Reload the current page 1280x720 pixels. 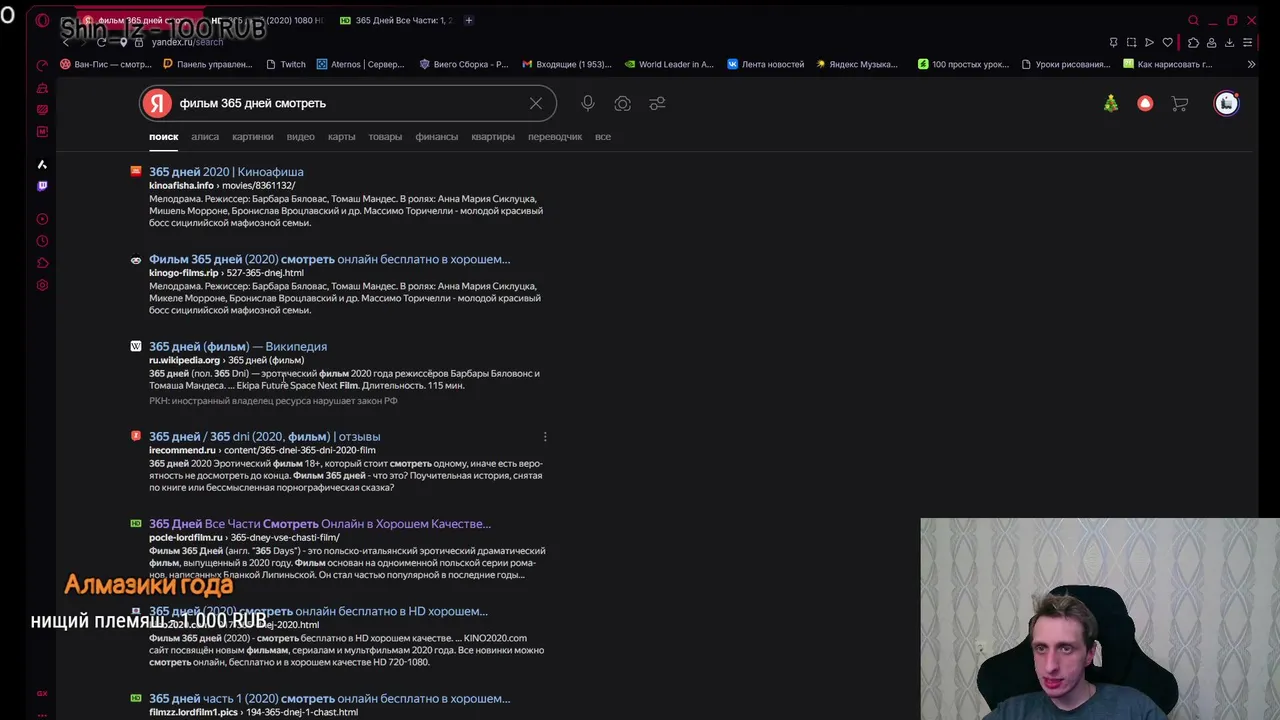pos(102,42)
